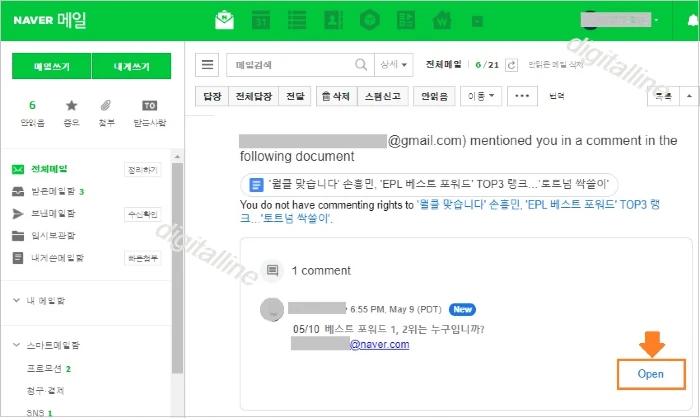Click sidebar scrollbar up arrow
Viewport: 700px width, 418px height.
(x=177, y=156)
